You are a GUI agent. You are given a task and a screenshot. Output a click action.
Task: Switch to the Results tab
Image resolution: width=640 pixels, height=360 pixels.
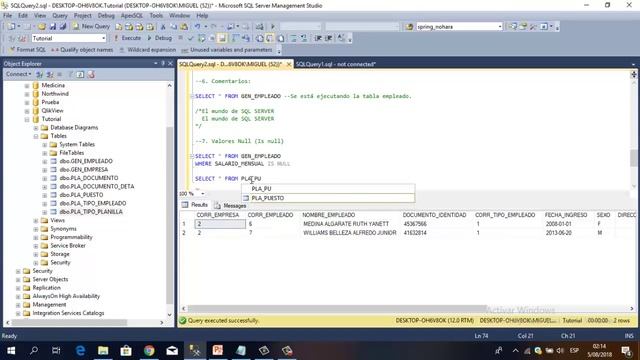195,205
